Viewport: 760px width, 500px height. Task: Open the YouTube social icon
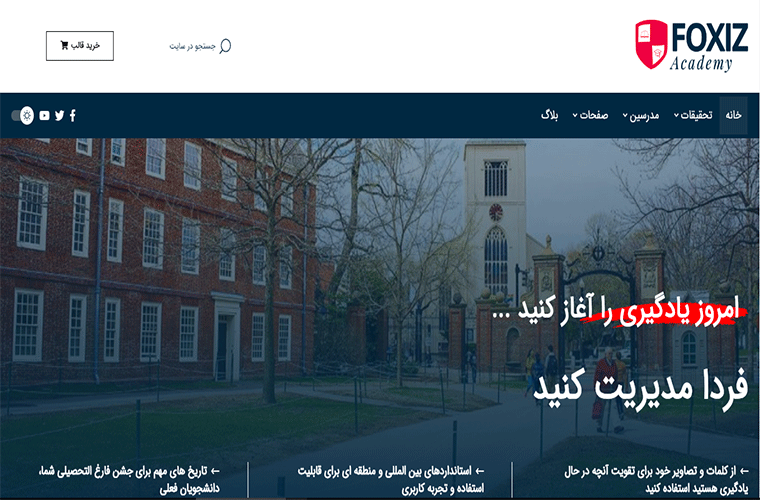click(x=45, y=116)
